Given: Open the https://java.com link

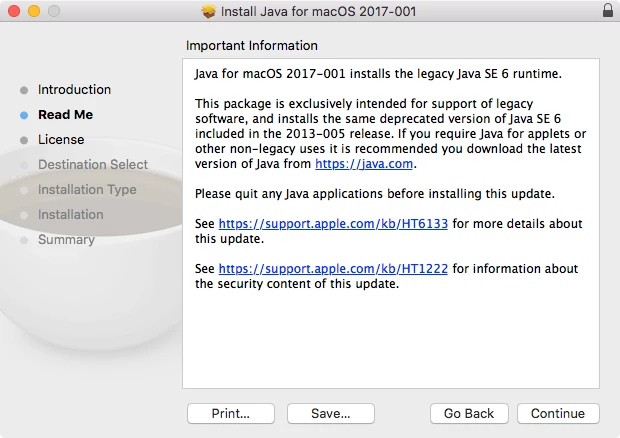Looking at the screenshot, I should pyautogui.click(x=364, y=164).
